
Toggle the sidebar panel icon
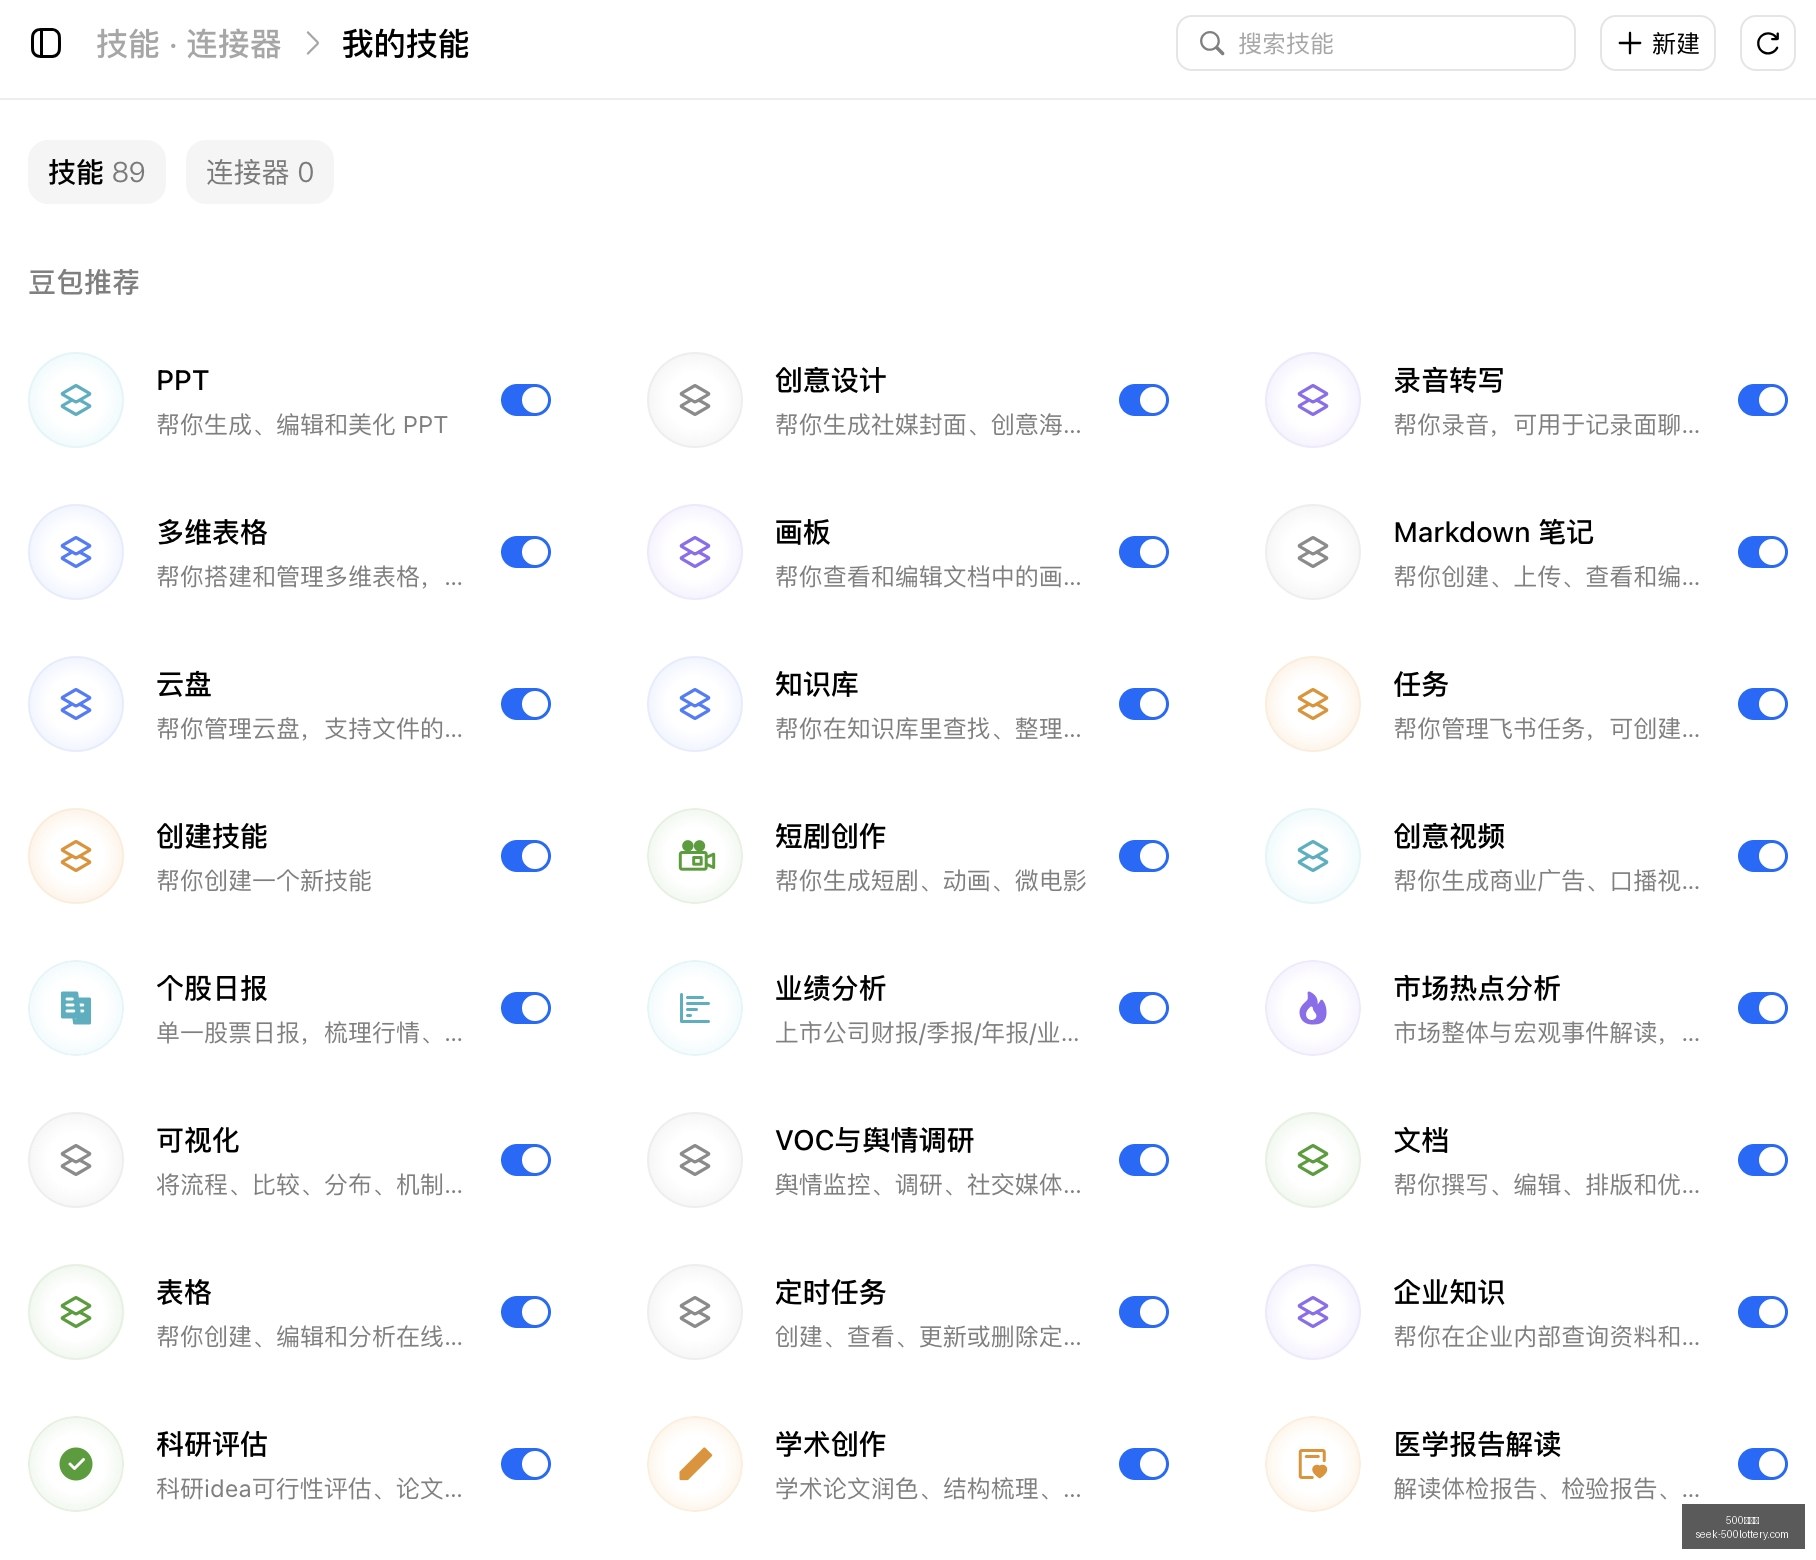46,43
